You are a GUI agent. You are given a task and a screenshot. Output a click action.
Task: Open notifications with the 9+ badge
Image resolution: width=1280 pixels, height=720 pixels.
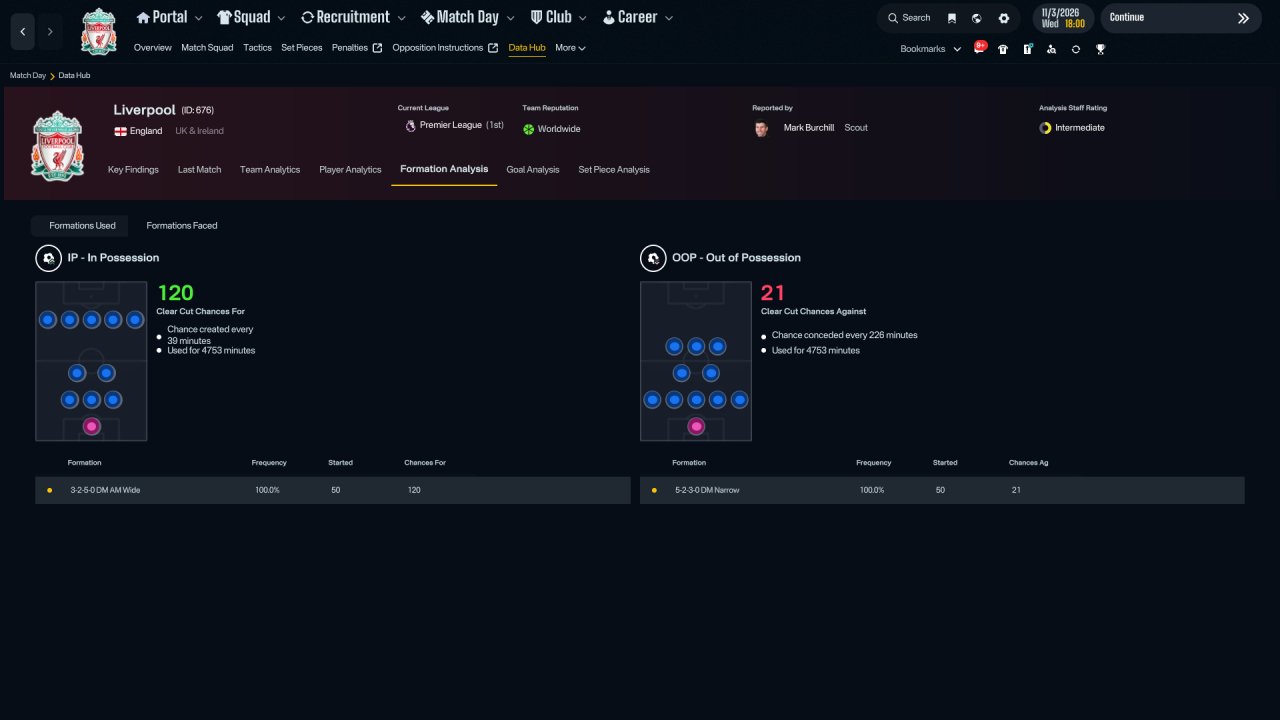tap(979, 48)
